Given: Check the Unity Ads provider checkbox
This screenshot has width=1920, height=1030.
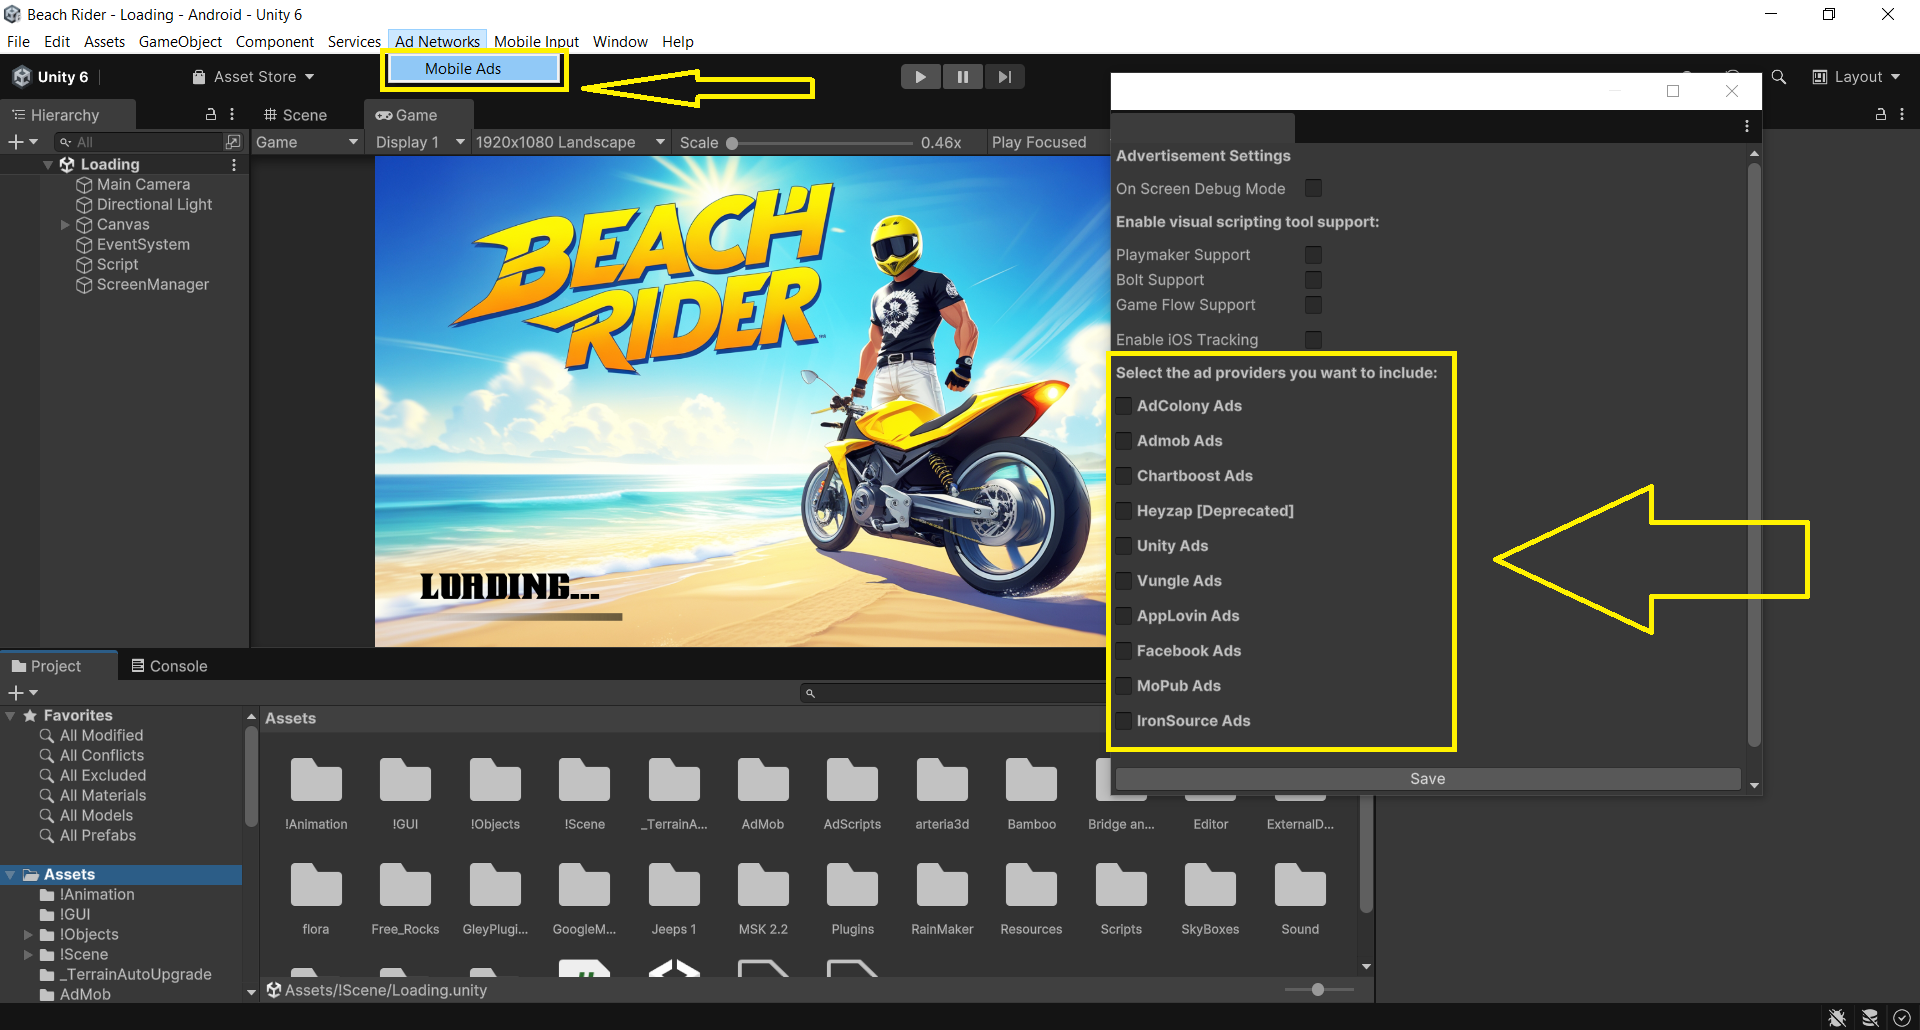Looking at the screenshot, I should point(1124,546).
